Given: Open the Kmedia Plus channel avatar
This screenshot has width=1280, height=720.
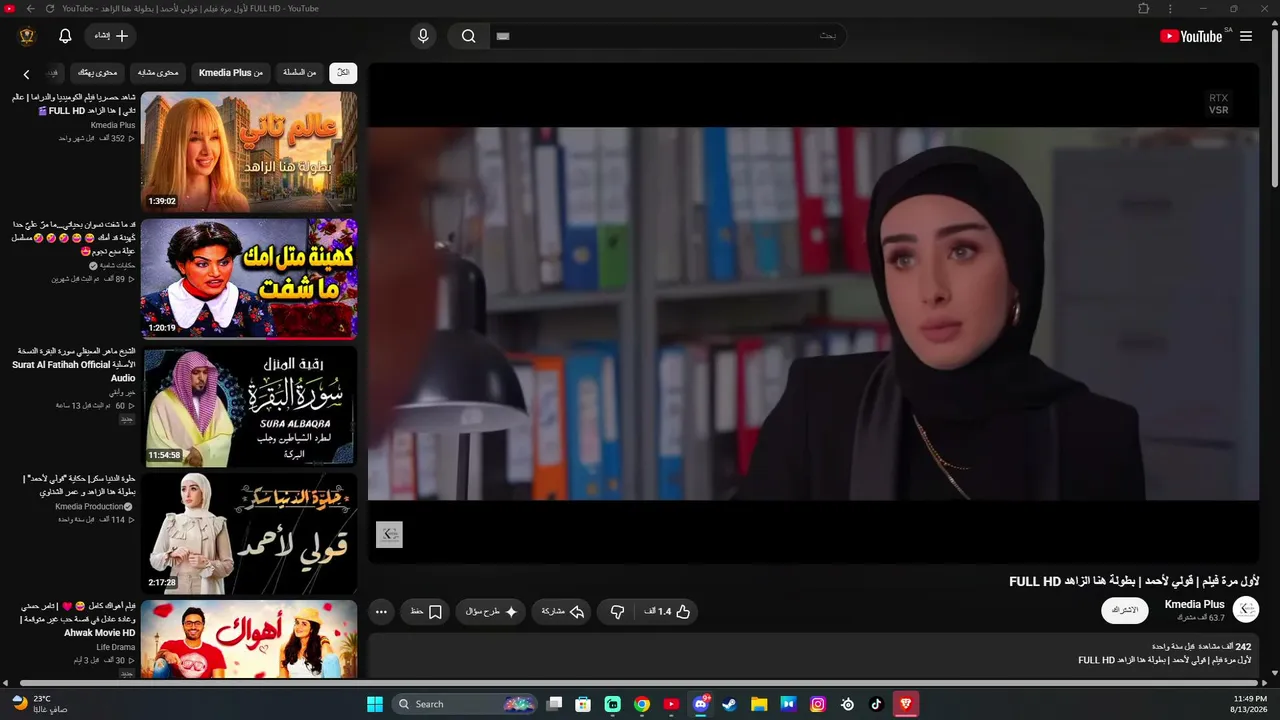Looking at the screenshot, I should [1246, 609].
